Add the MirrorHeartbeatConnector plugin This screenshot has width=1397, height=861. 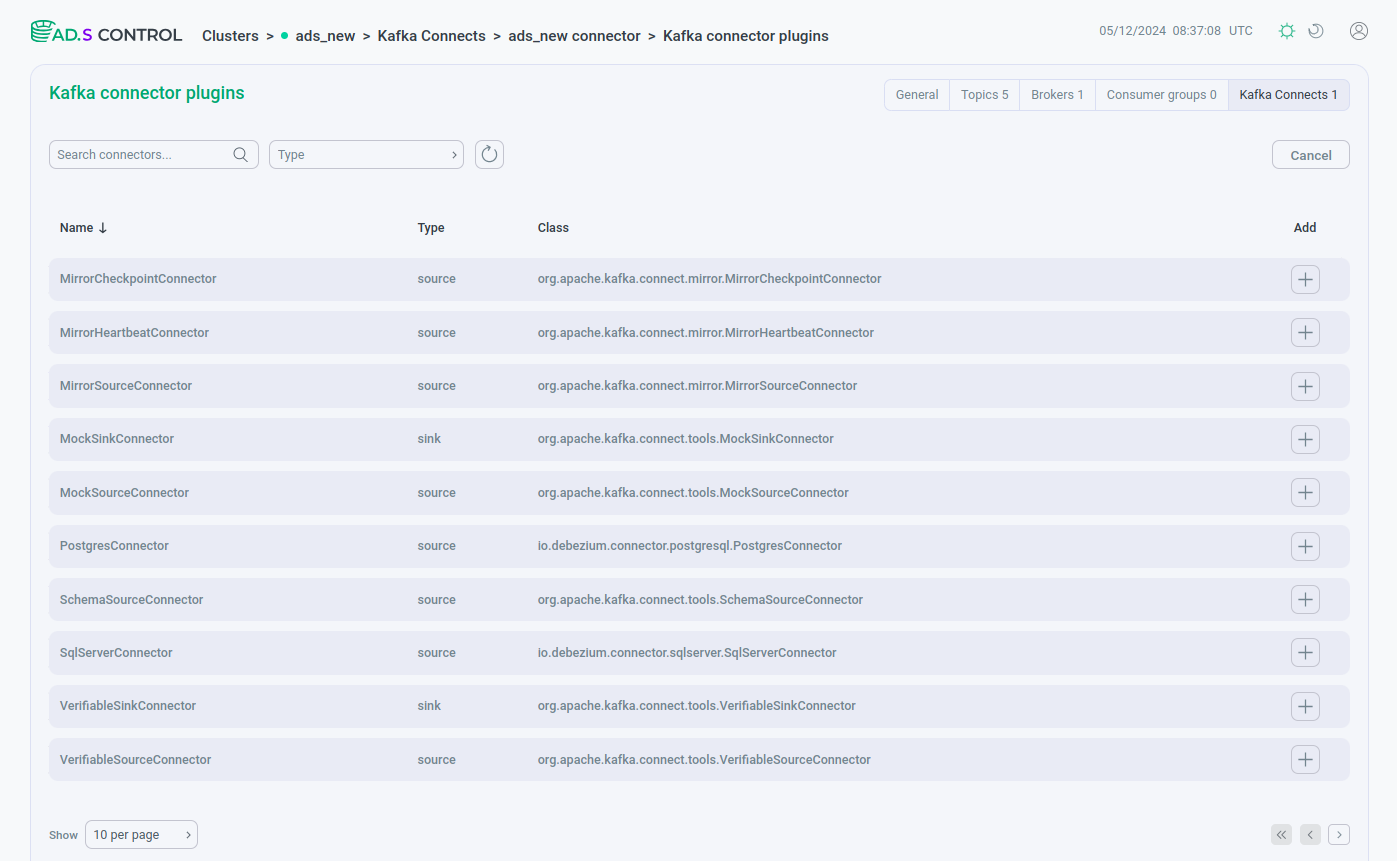pyautogui.click(x=1305, y=332)
